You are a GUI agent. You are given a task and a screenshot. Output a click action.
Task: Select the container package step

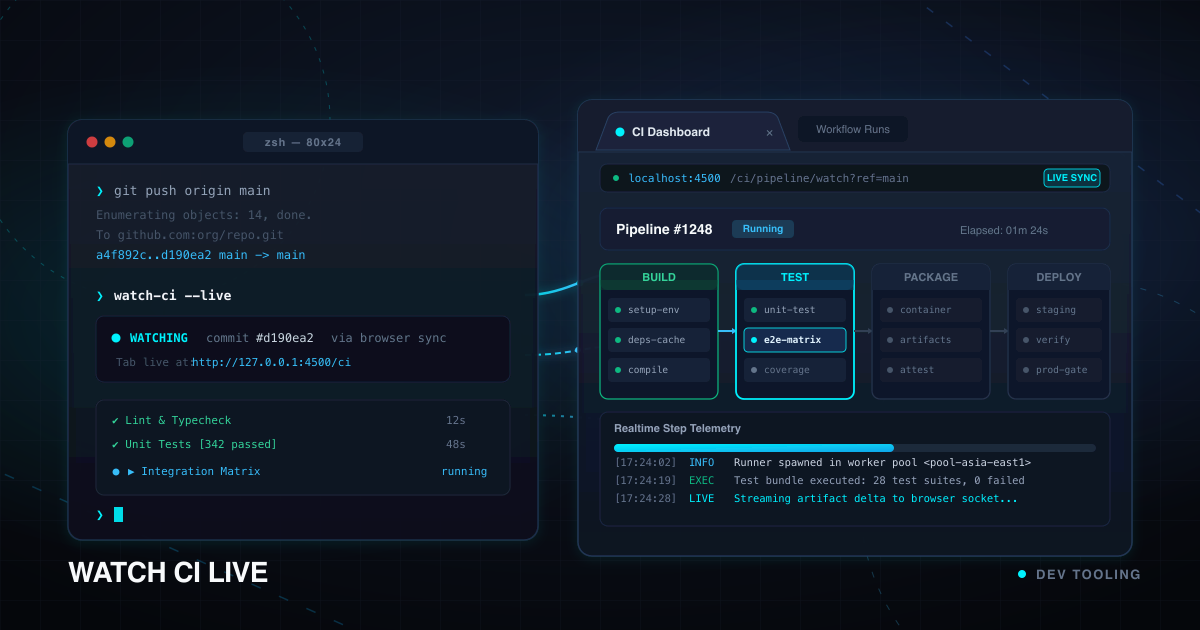931,310
